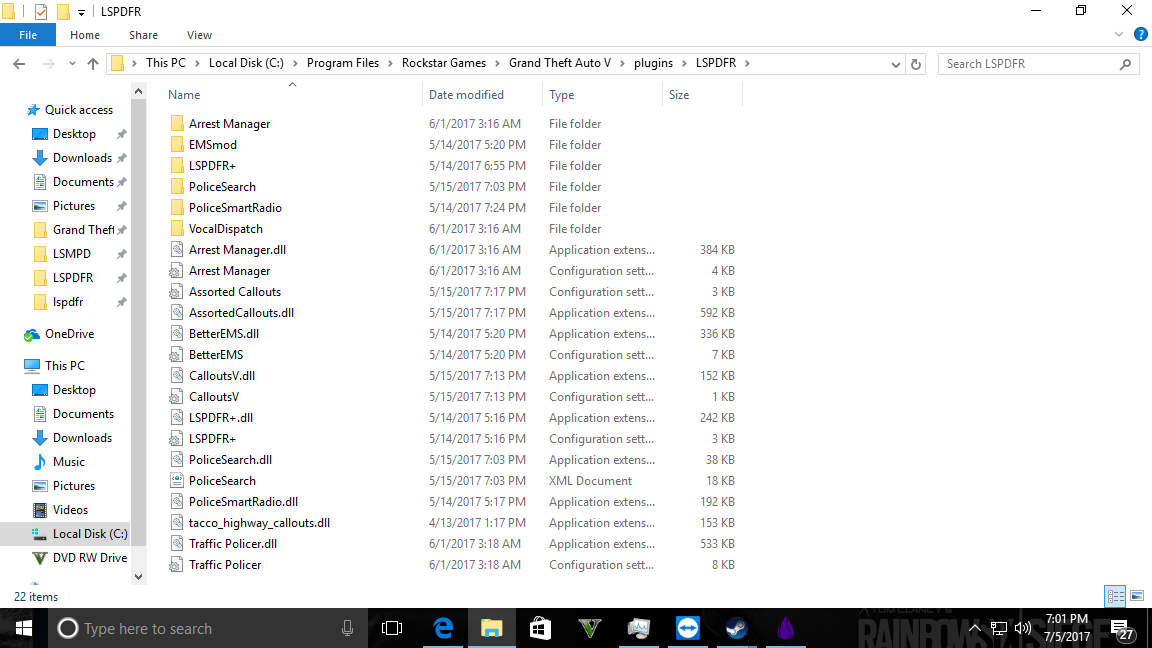Open the Help question mark icon
Image resolution: width=1152 pixels, height=648 pixels.
point(1140,35)
